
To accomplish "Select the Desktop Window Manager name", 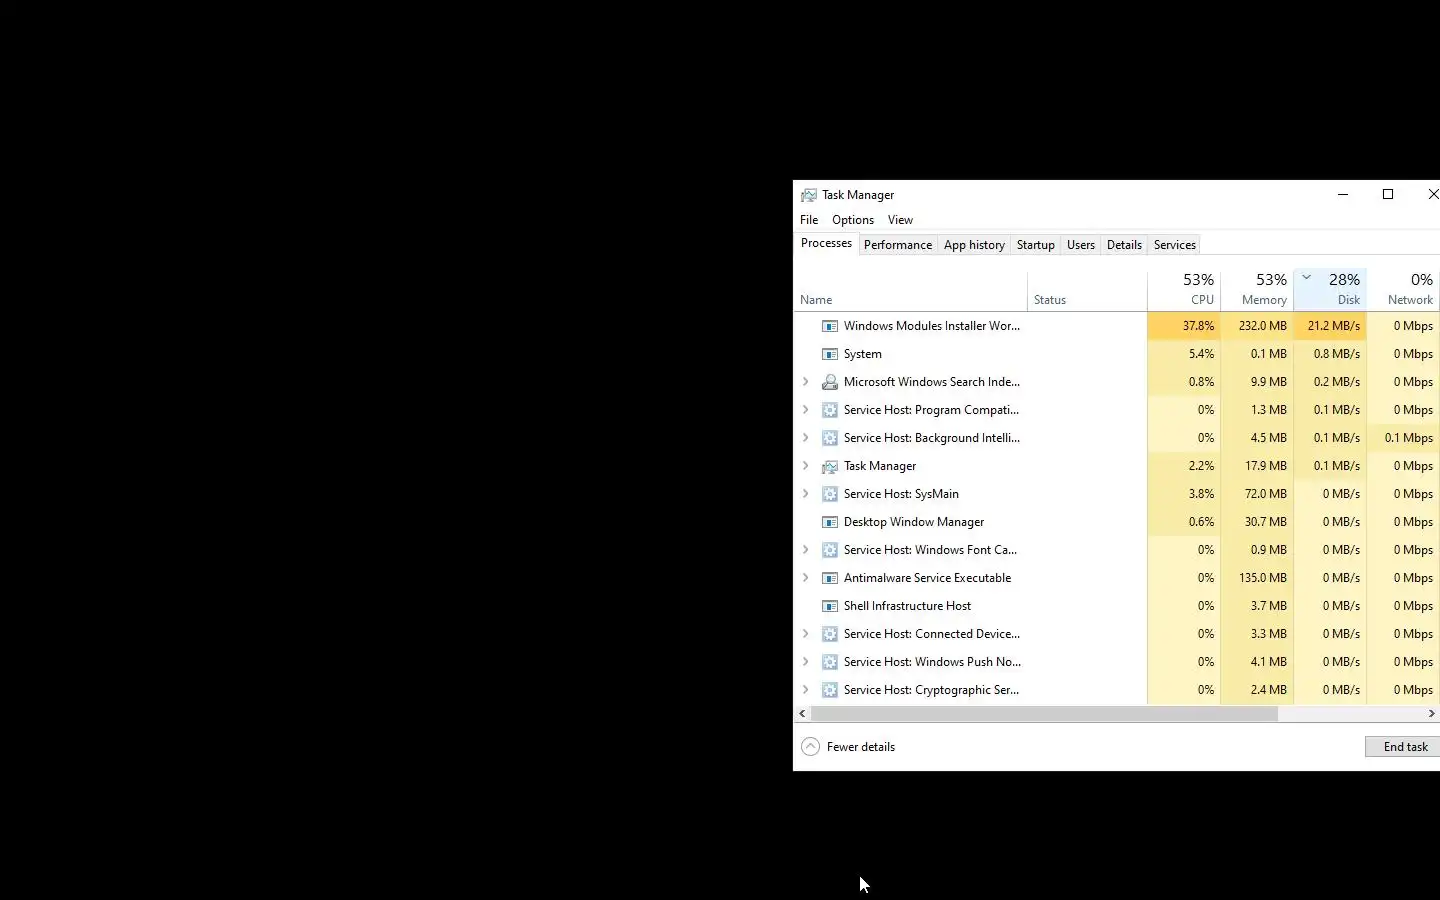I will click(x=914, y=522).
